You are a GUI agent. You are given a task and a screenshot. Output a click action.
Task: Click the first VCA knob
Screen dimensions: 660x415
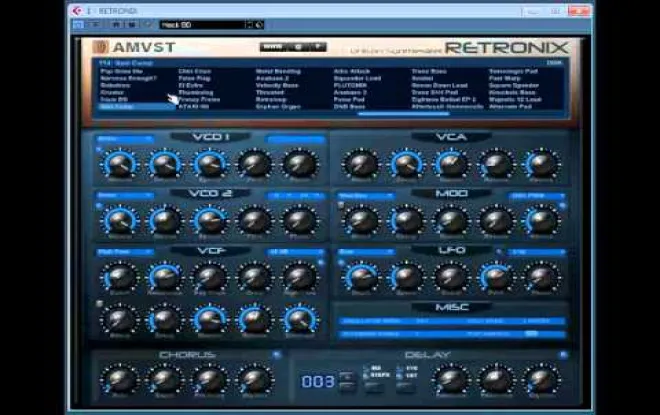point(361,164)
